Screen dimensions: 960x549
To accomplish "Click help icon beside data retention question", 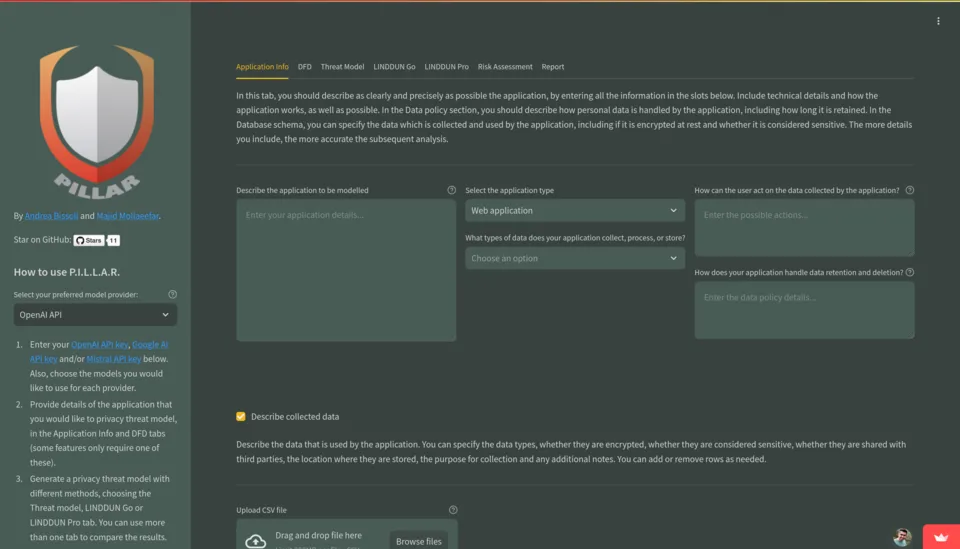I will click(910, 272).
